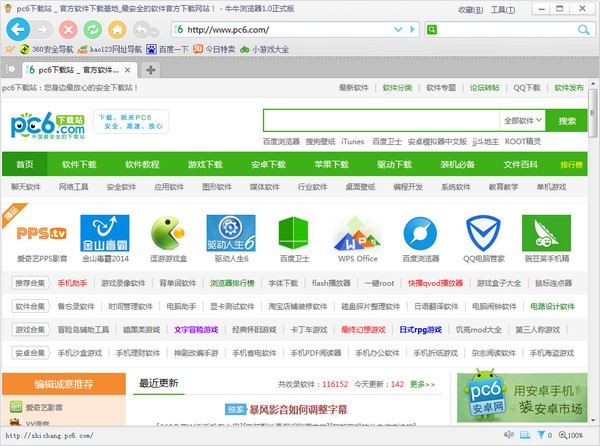Go to browser home page icon
The width and height of the screenshot is (600, 446).
point(117,28)
